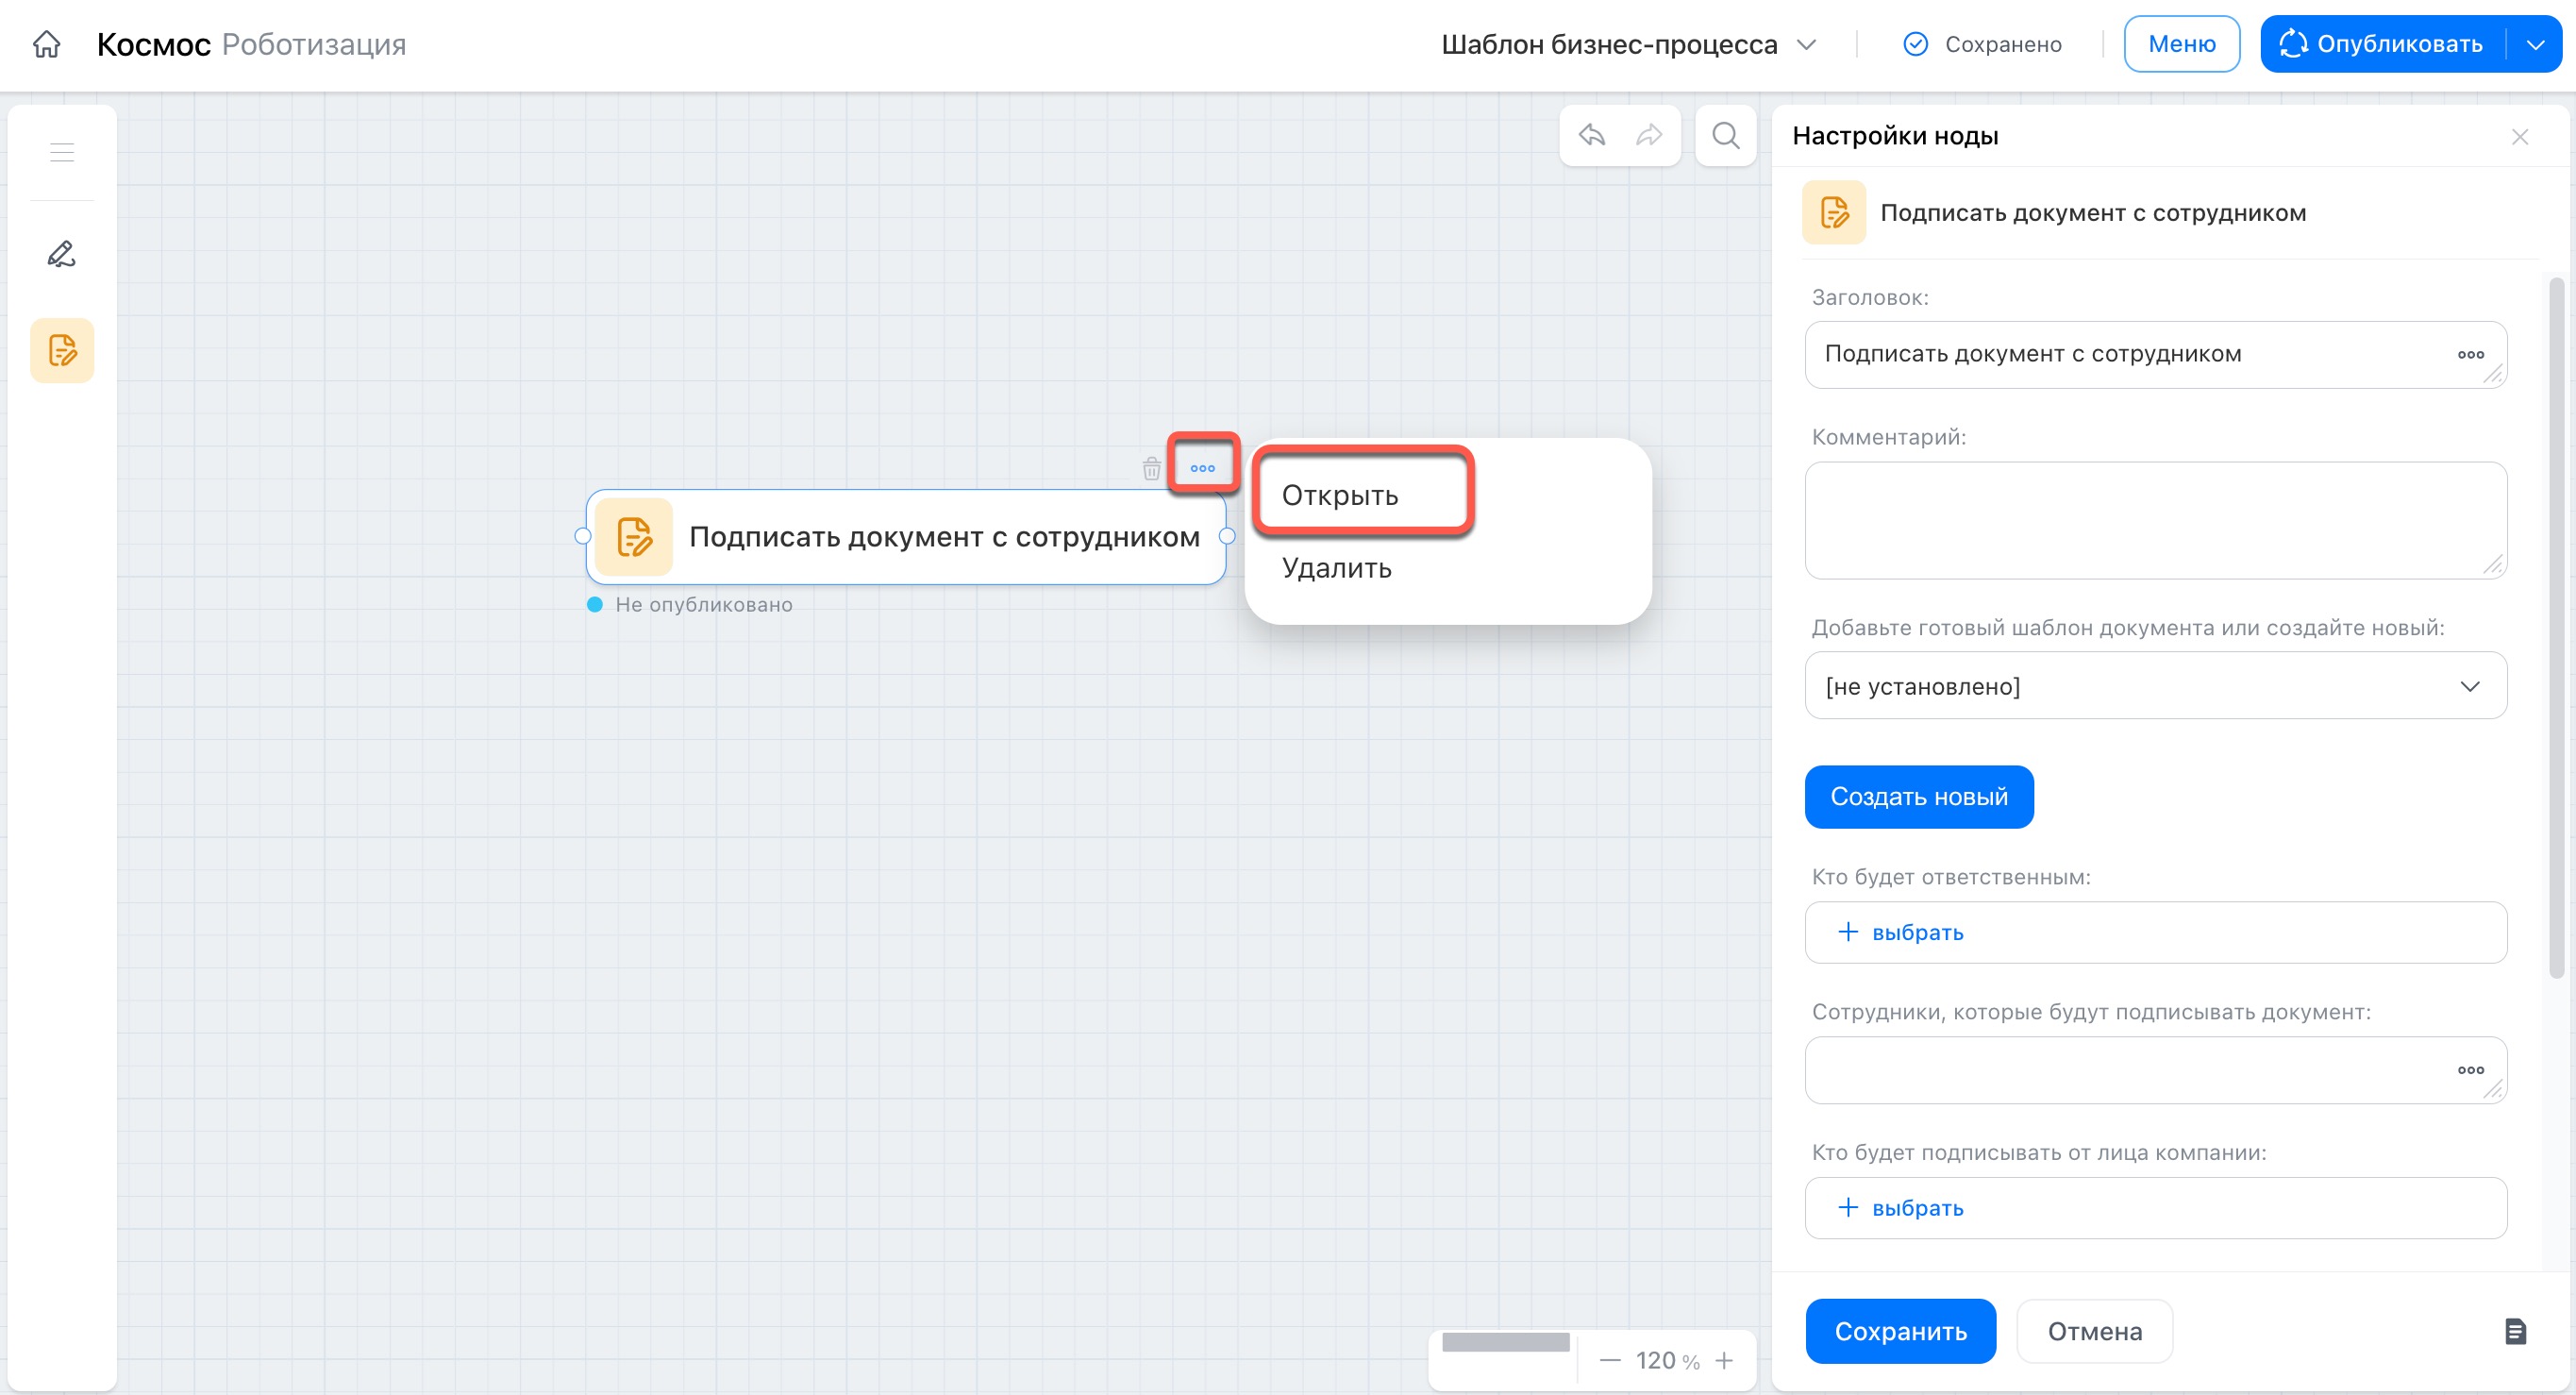The image size is (2576, 1395).
Task: Close the Настройки ноды panel
Action: tap(2519, 137)
